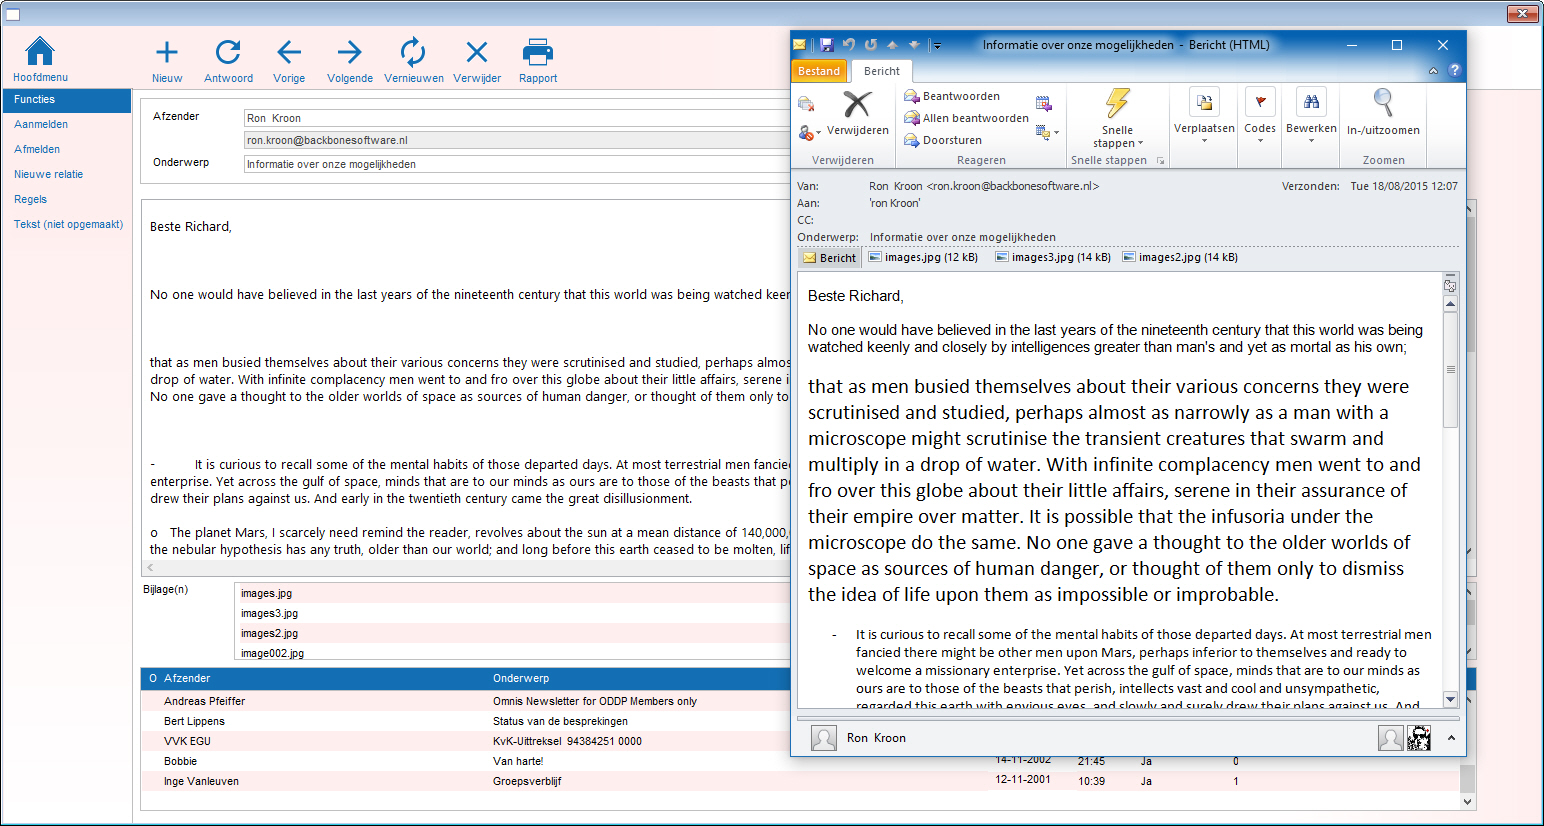Open Outlook Help question mark icon

pyautogui.click(x=1455, y=71)
